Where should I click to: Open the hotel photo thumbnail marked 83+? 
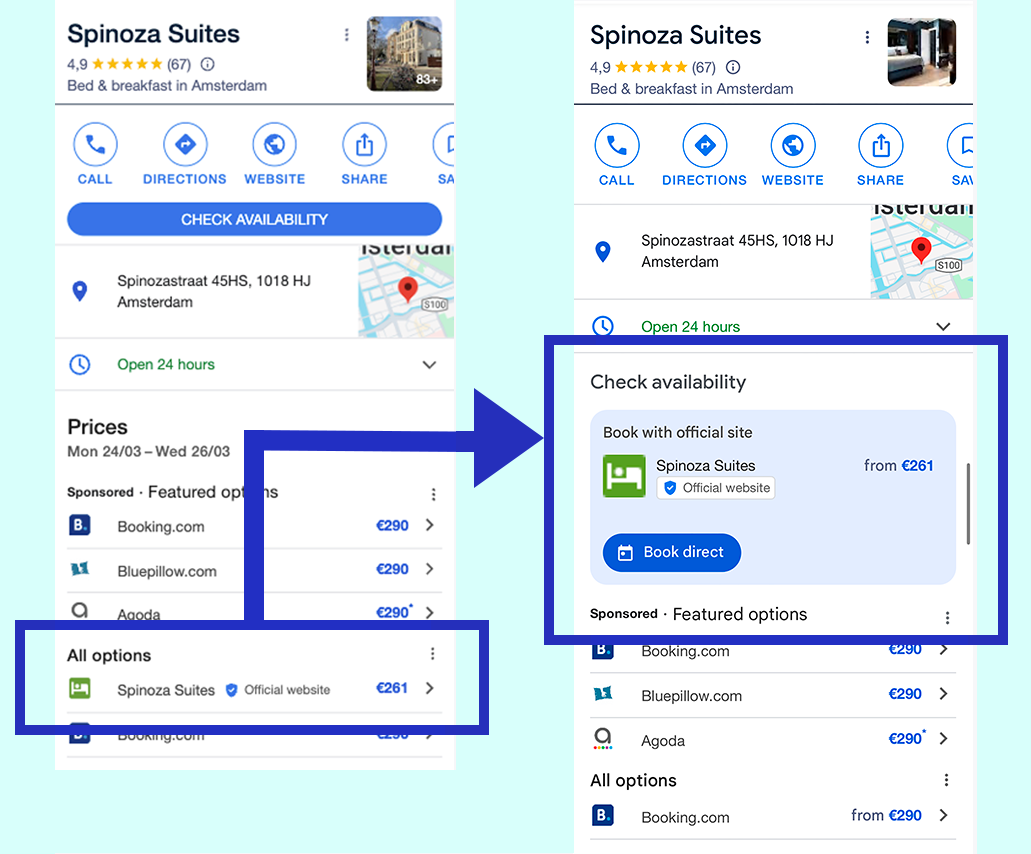point(404,54)
